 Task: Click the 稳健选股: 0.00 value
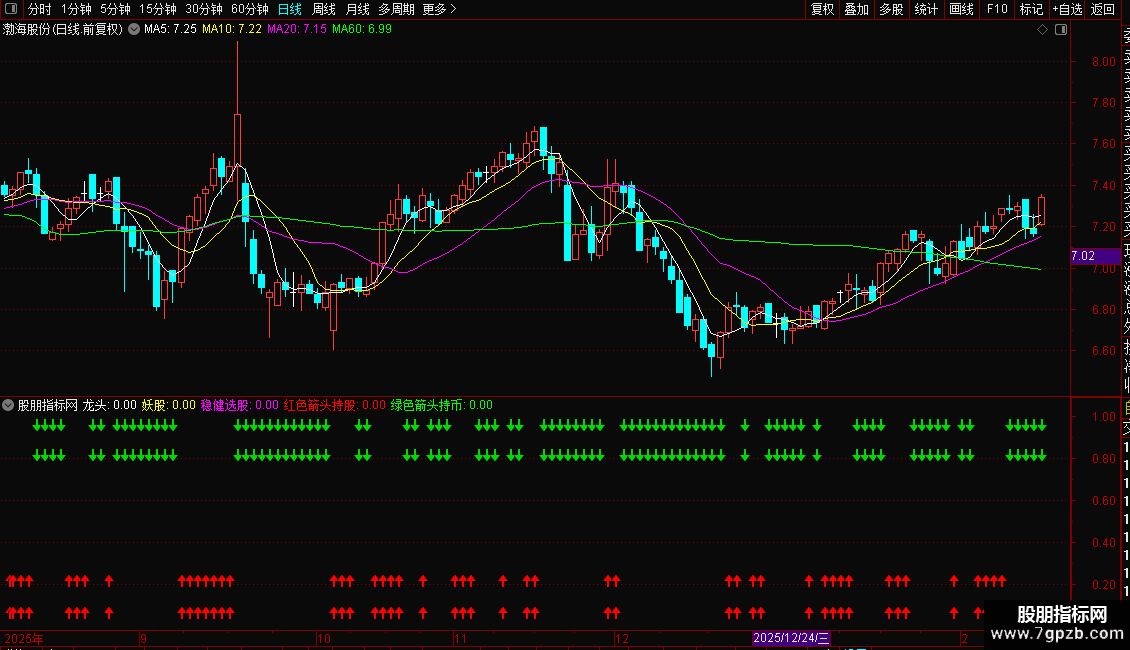[x=239, y=405]
